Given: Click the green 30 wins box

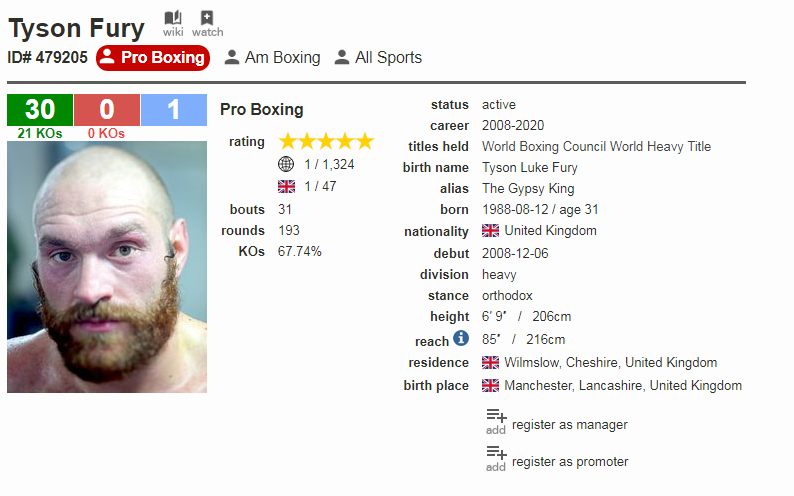Looking at the screenshot, I should tap(40, 109).
